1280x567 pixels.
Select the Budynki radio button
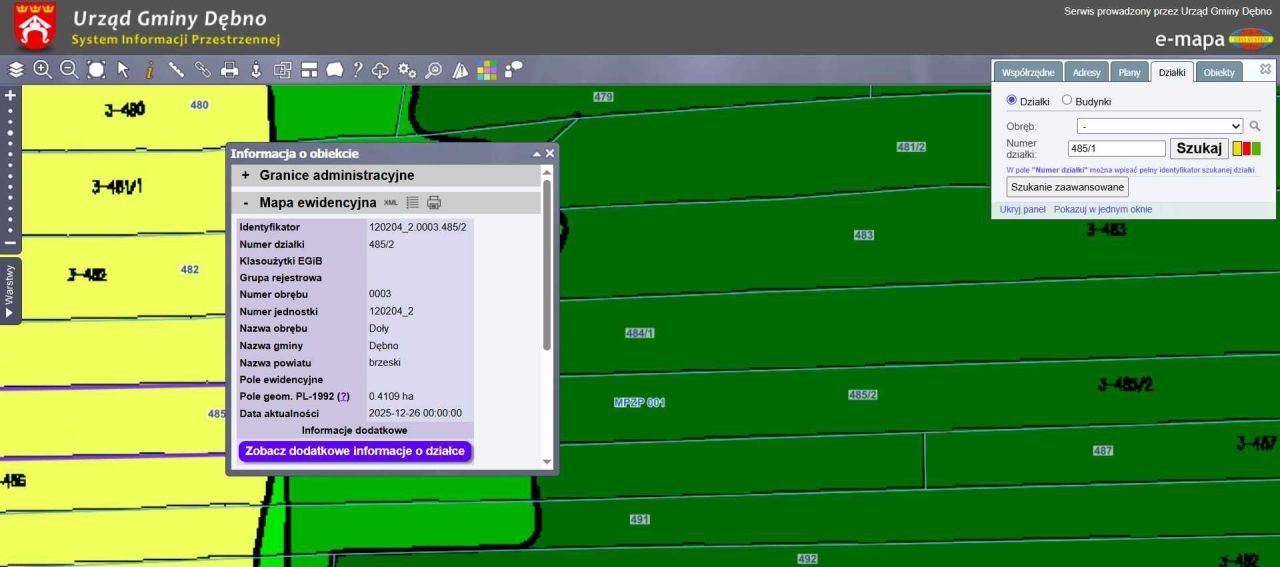pos(1066,101)
